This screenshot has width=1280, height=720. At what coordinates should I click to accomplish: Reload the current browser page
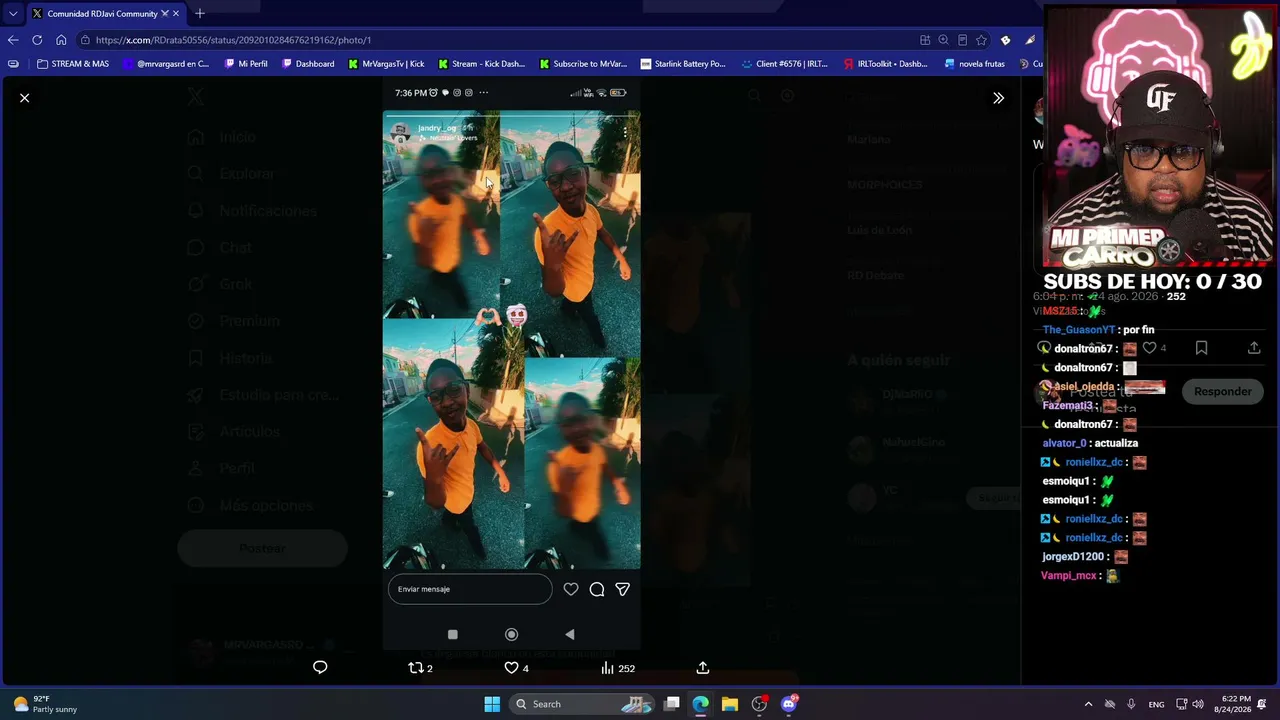tap(37, 40)
